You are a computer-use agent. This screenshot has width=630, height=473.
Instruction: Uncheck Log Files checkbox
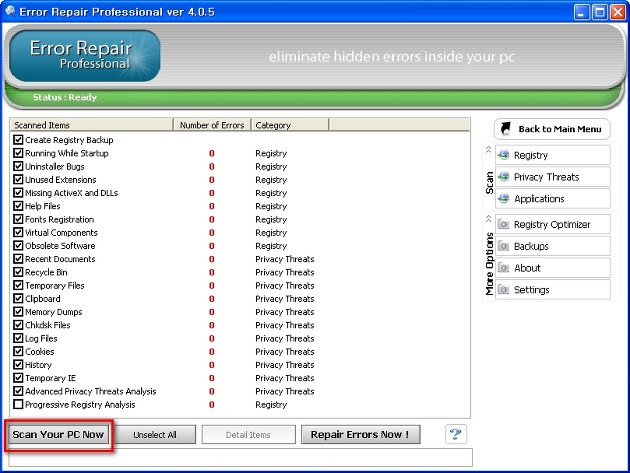[x=18, y=338]
